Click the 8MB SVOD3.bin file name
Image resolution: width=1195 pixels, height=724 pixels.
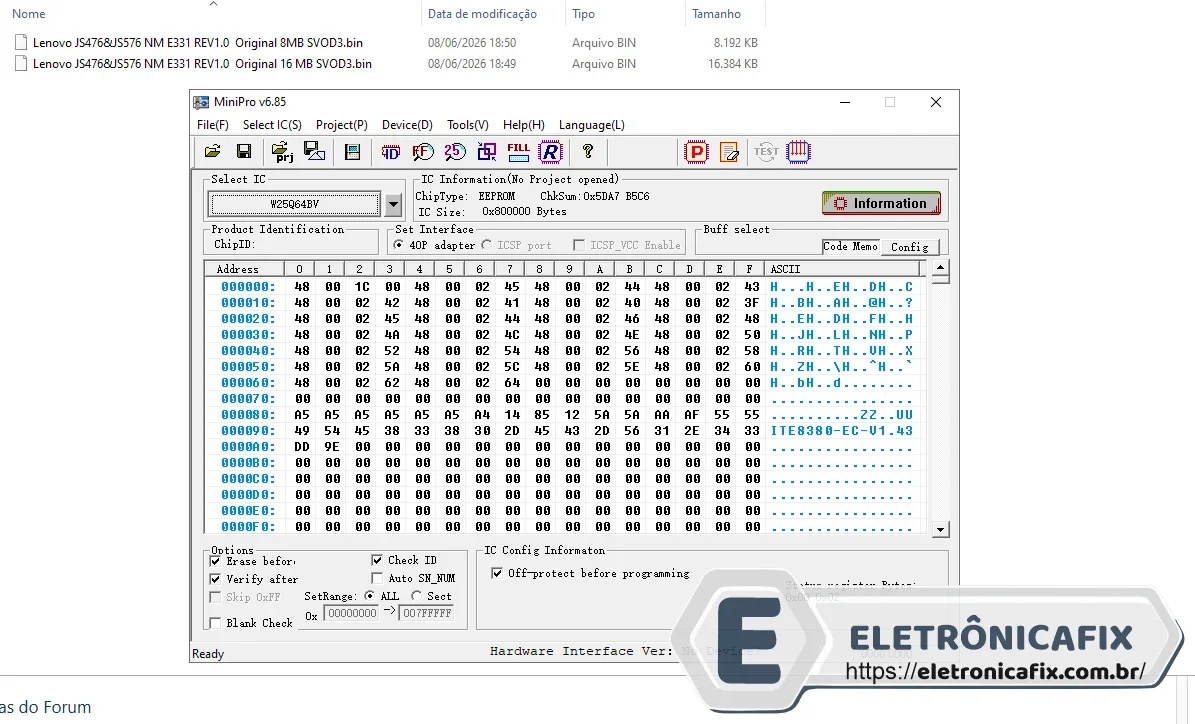point(197,43)
